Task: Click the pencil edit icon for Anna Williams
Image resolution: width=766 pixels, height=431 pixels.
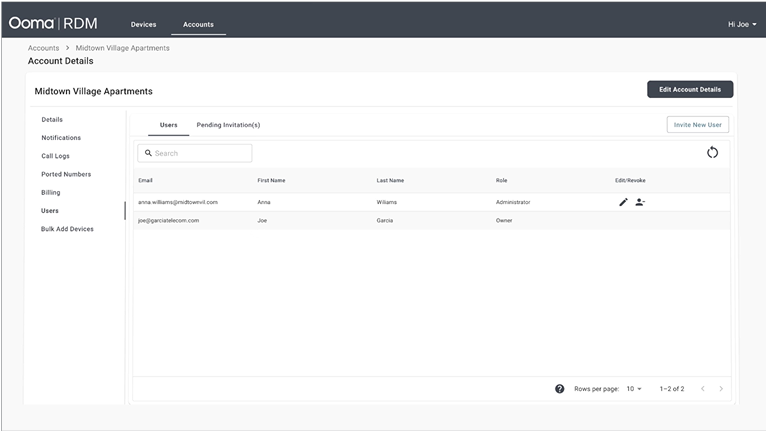Action: point(623,202)
